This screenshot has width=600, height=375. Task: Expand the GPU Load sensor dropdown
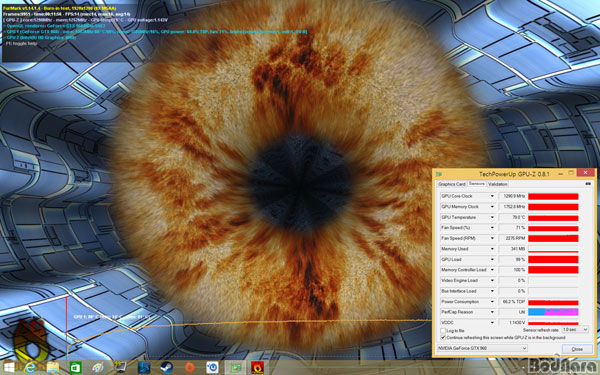(492, 259)
